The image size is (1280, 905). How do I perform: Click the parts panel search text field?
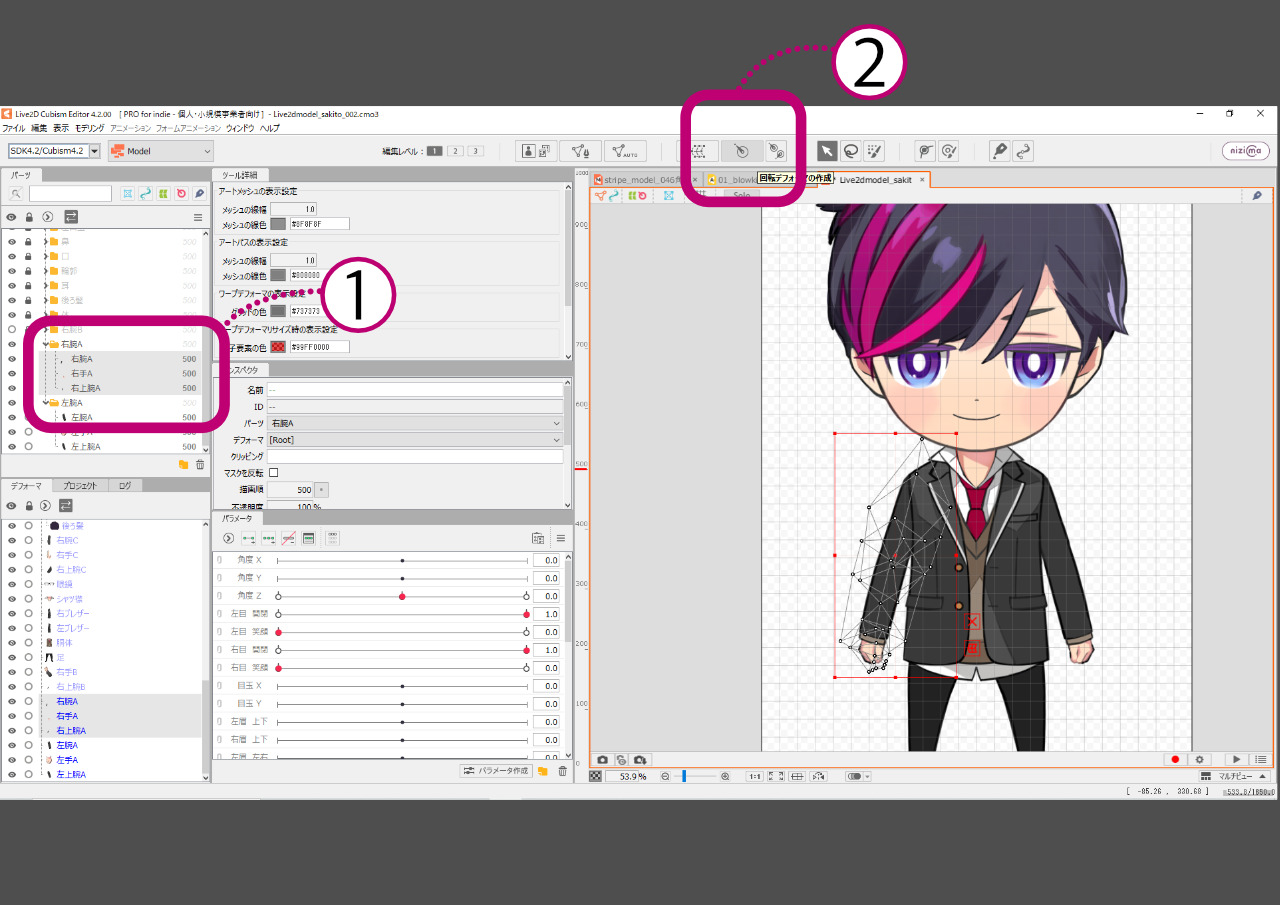click(x=70, y=193)
